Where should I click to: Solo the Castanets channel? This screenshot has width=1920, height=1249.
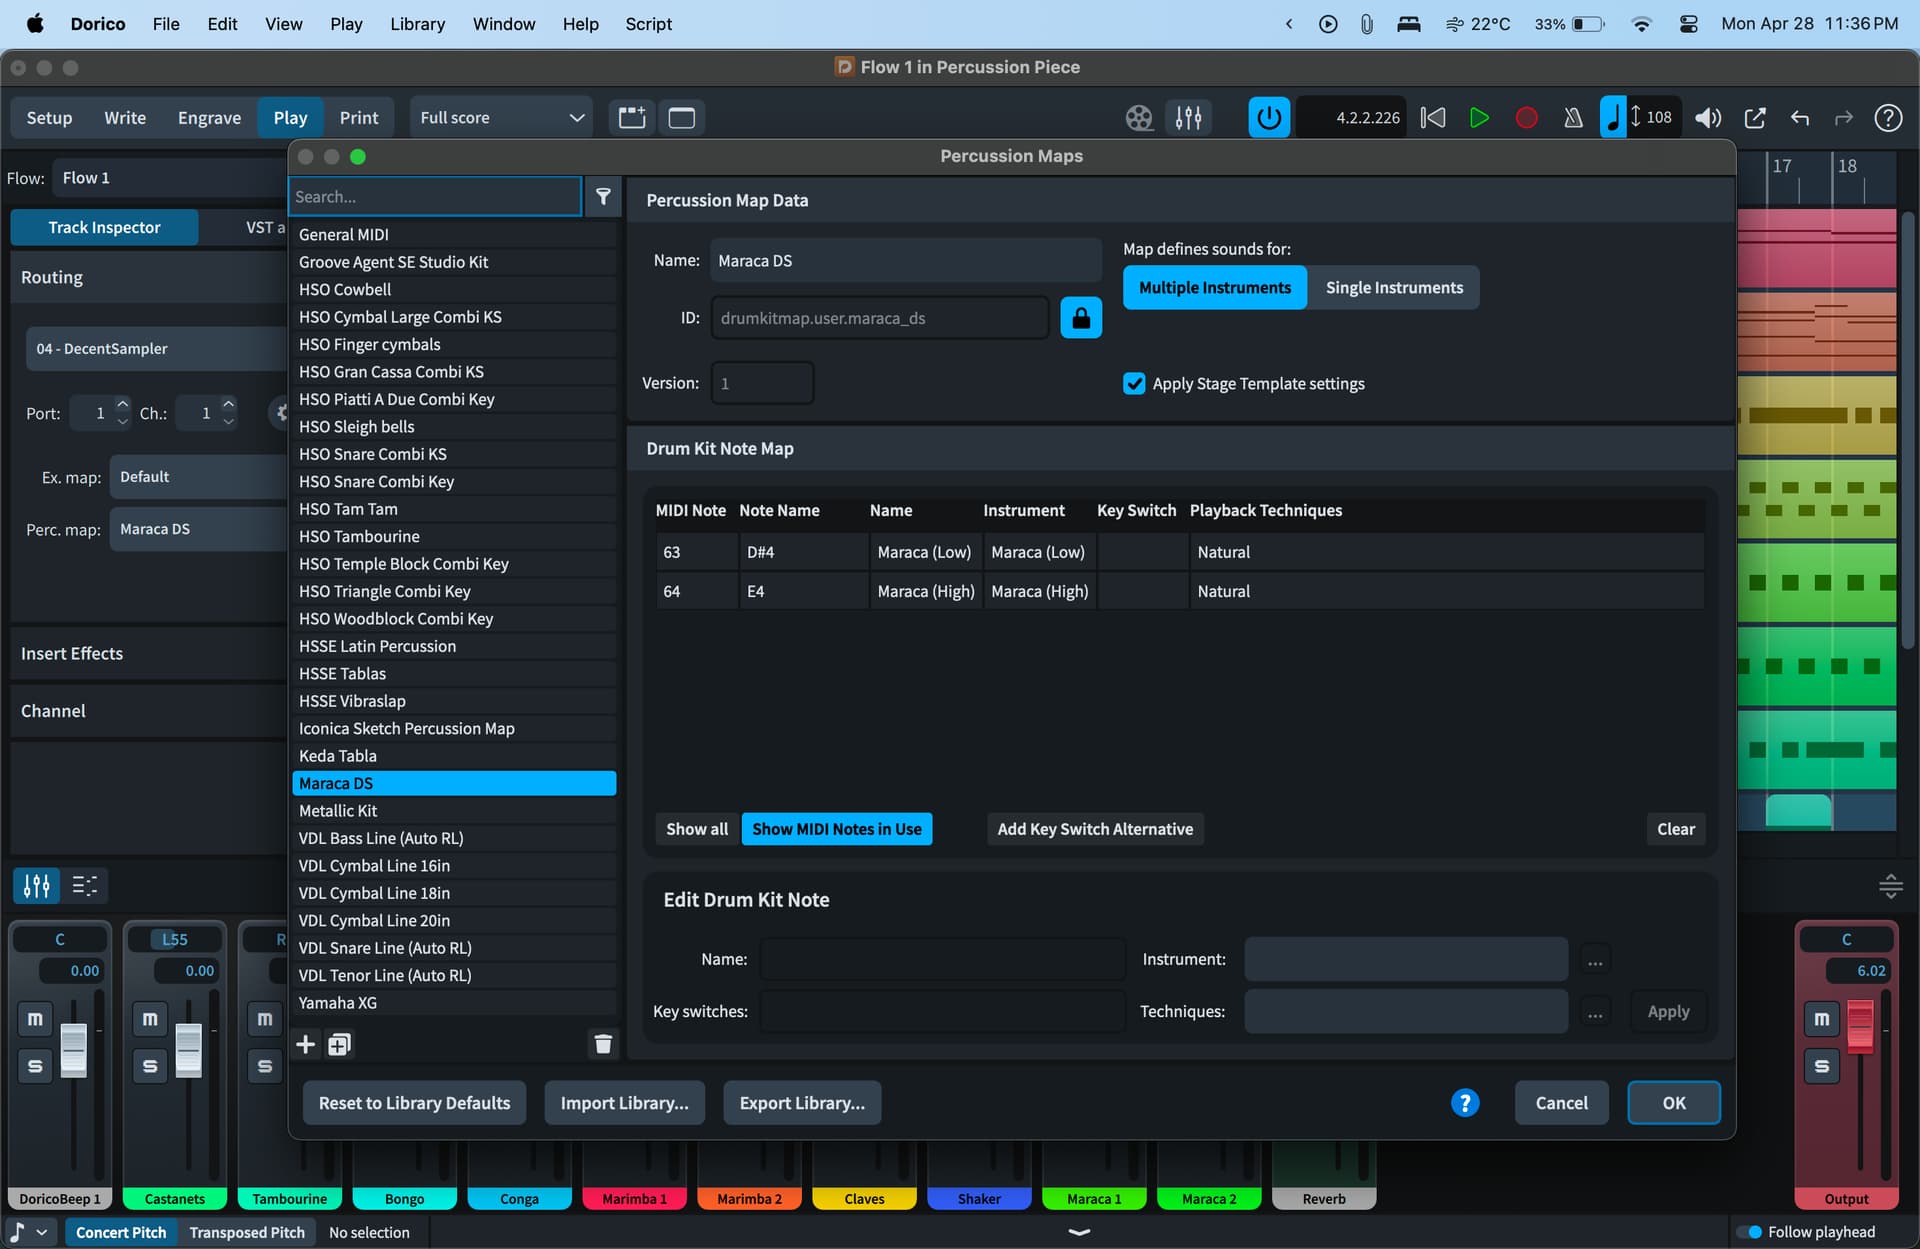150,1066
